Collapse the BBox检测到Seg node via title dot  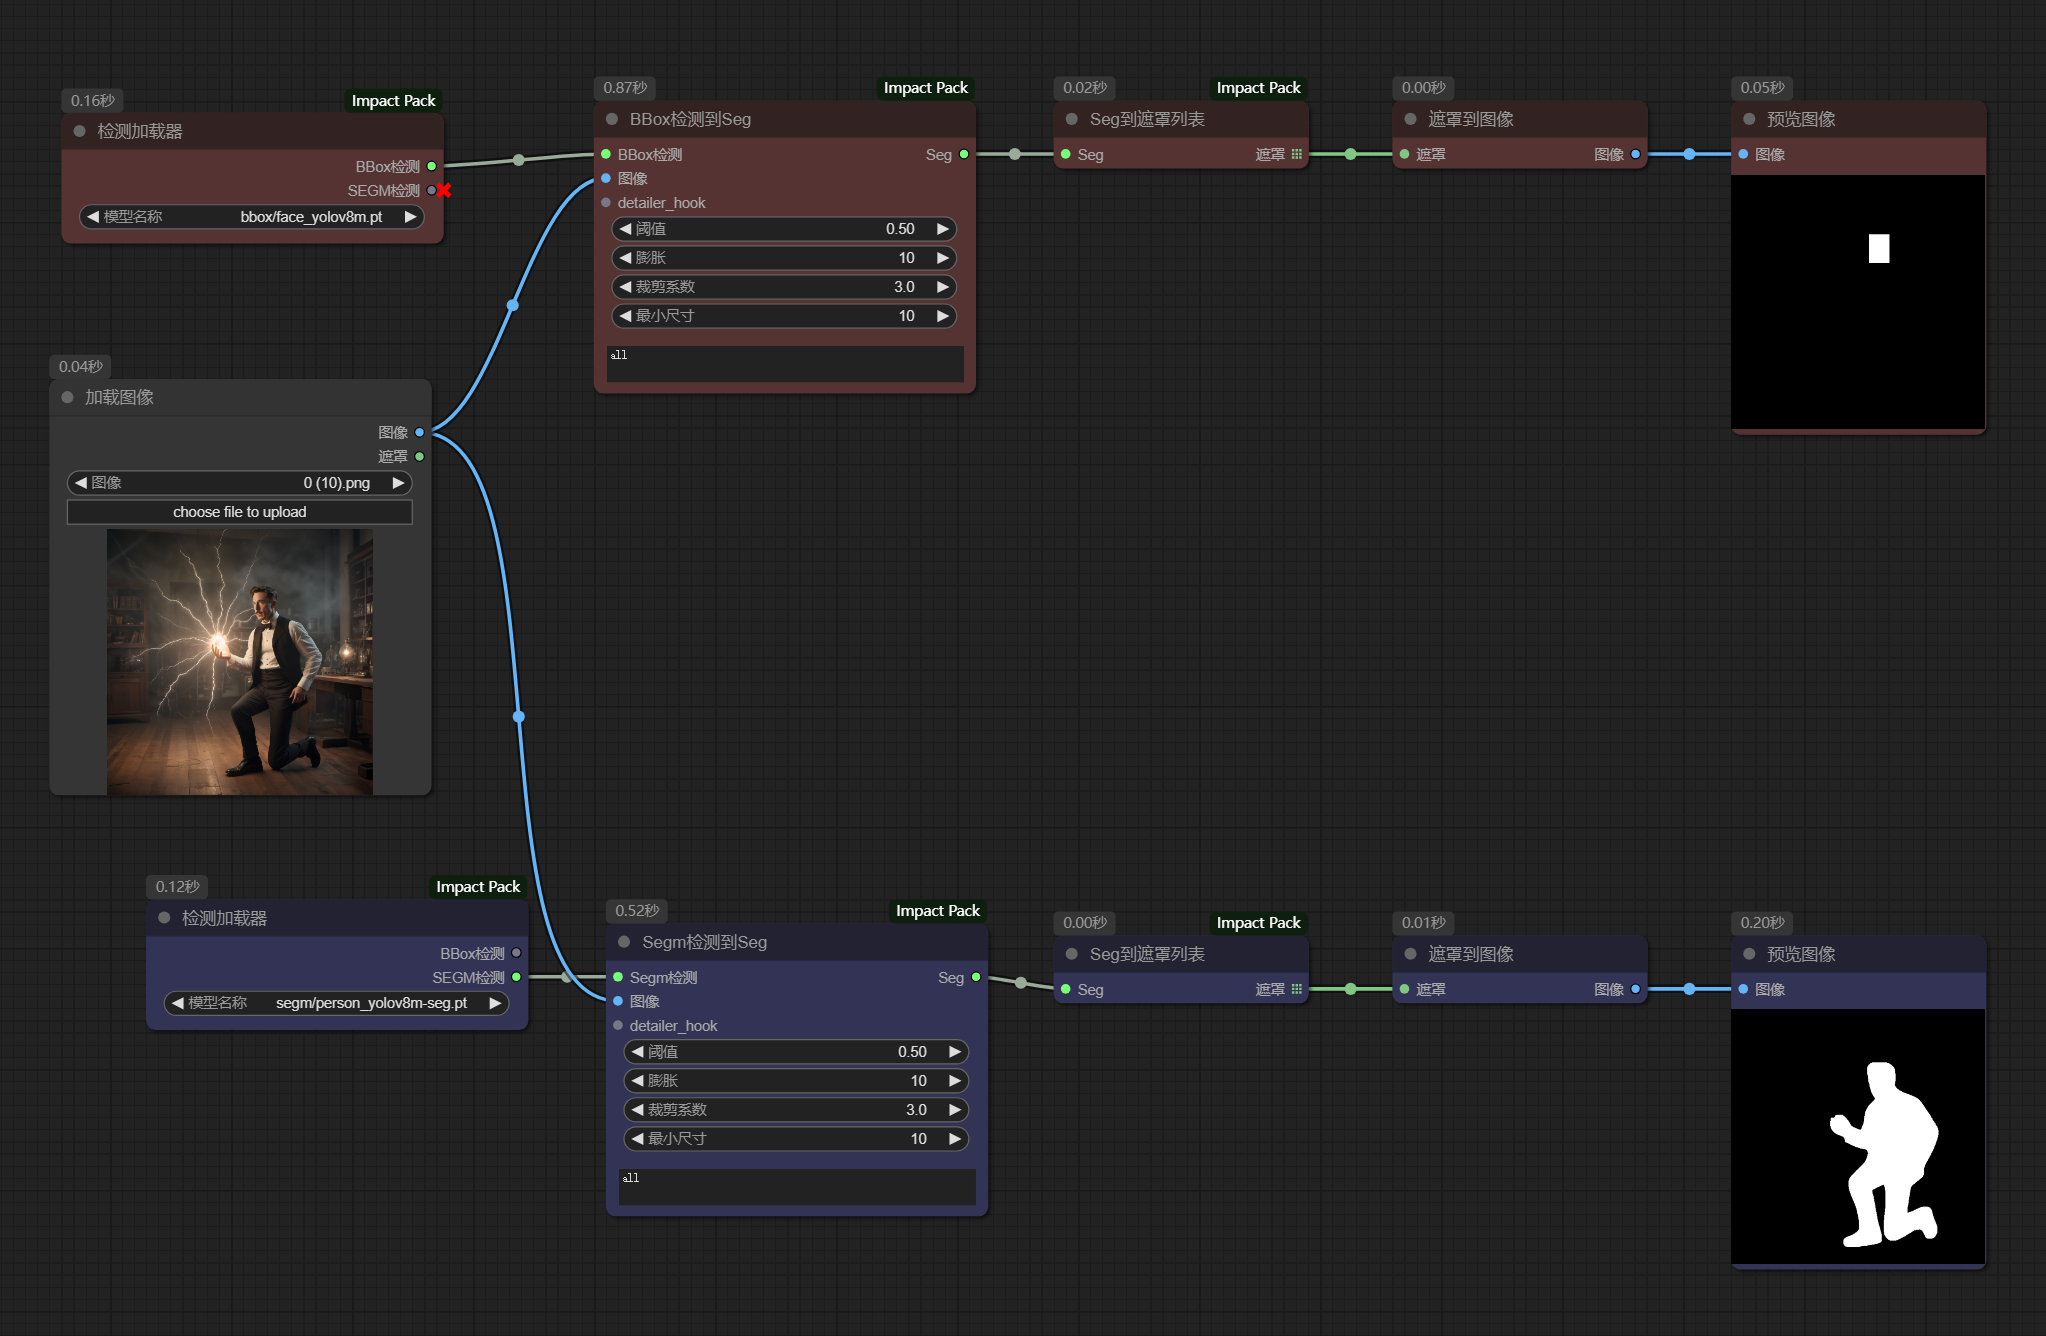coord(612,119)
